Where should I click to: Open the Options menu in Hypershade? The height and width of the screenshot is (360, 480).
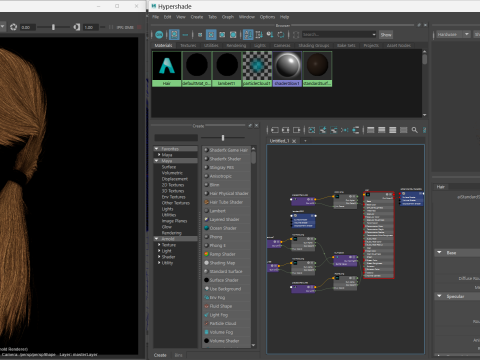[267, 17]
